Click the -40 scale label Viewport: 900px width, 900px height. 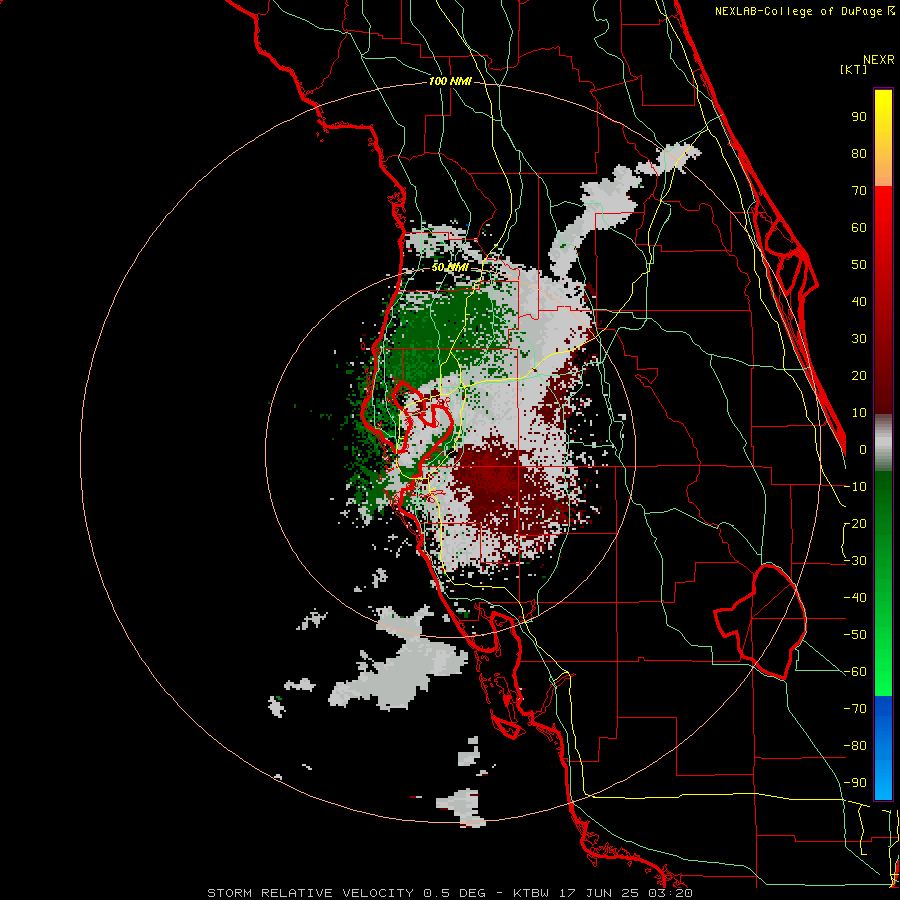coord(855,598)
